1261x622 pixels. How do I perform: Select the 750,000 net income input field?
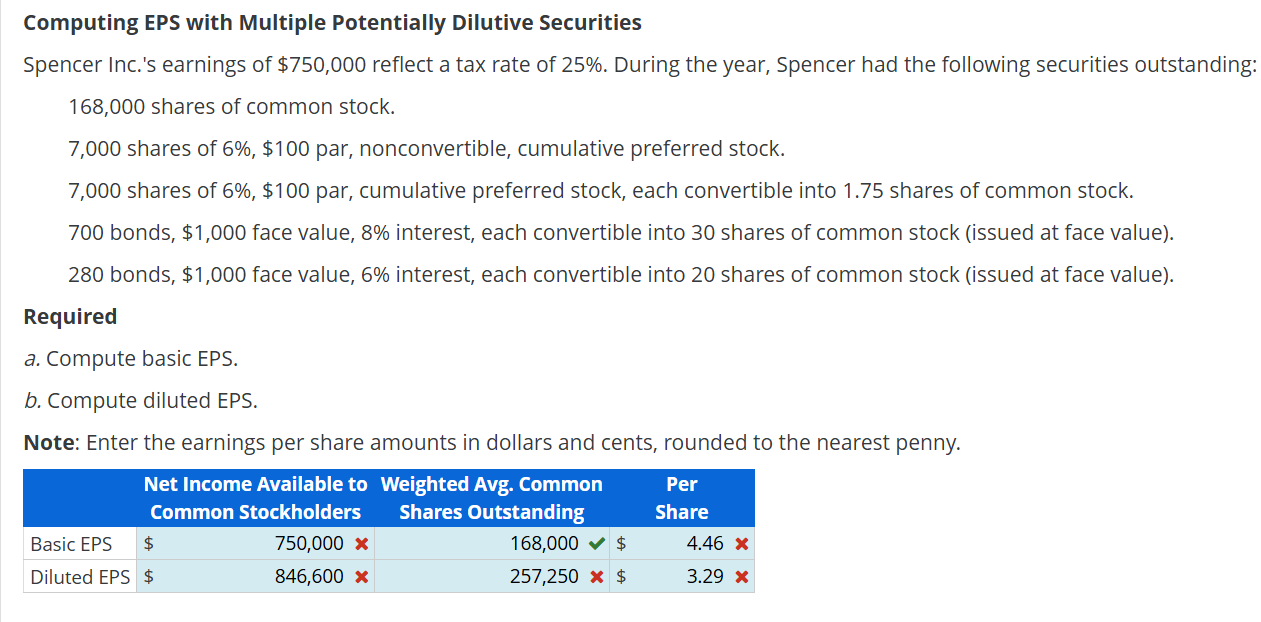280,543
